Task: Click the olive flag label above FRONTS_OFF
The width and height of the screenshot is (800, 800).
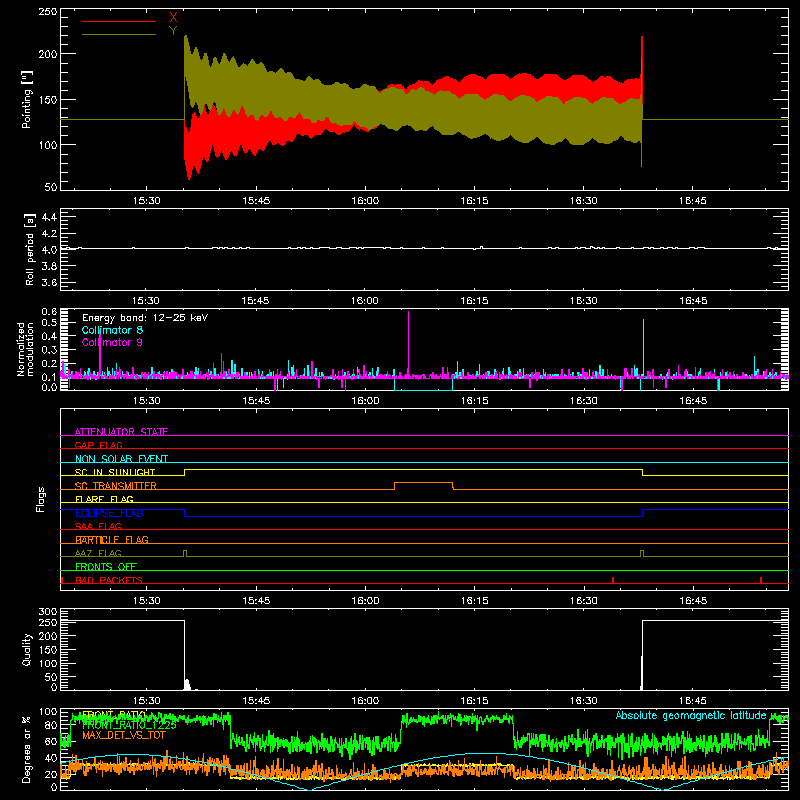Action: point(98,553)
